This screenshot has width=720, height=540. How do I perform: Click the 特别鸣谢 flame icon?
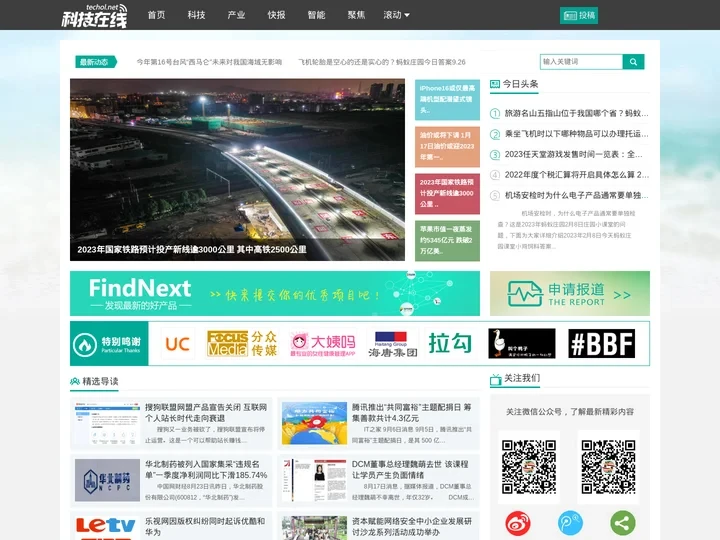tap(84, 344)
